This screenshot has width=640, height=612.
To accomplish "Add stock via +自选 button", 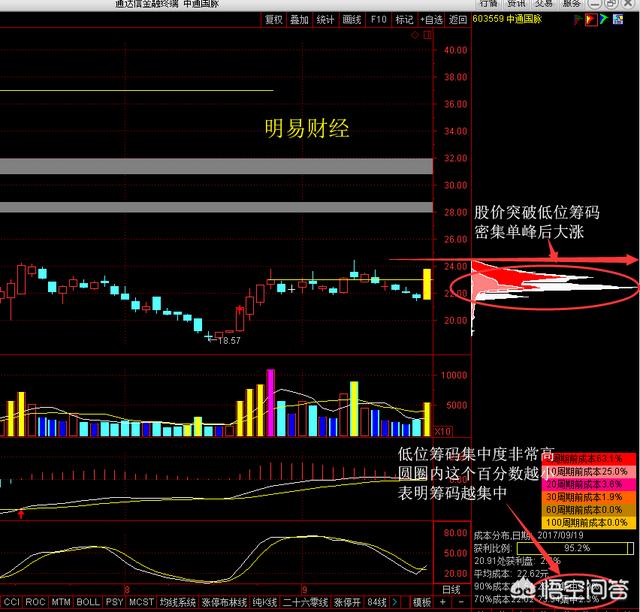I will [x=432, y=19].
